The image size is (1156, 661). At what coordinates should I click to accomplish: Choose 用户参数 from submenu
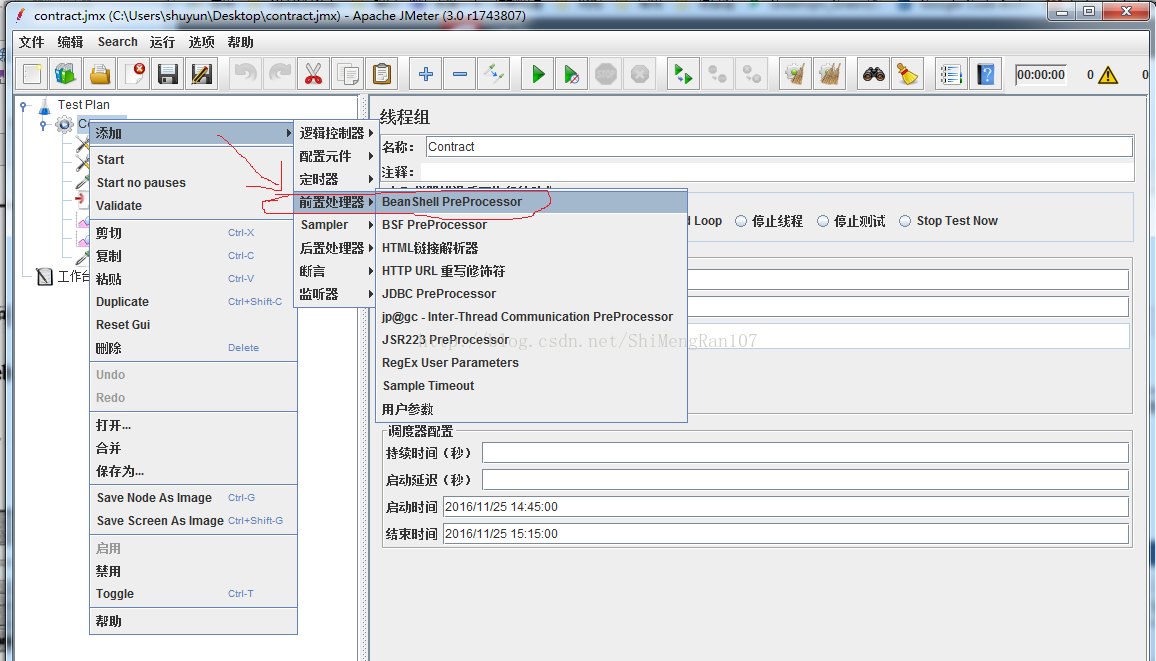[x=532, y=409]
